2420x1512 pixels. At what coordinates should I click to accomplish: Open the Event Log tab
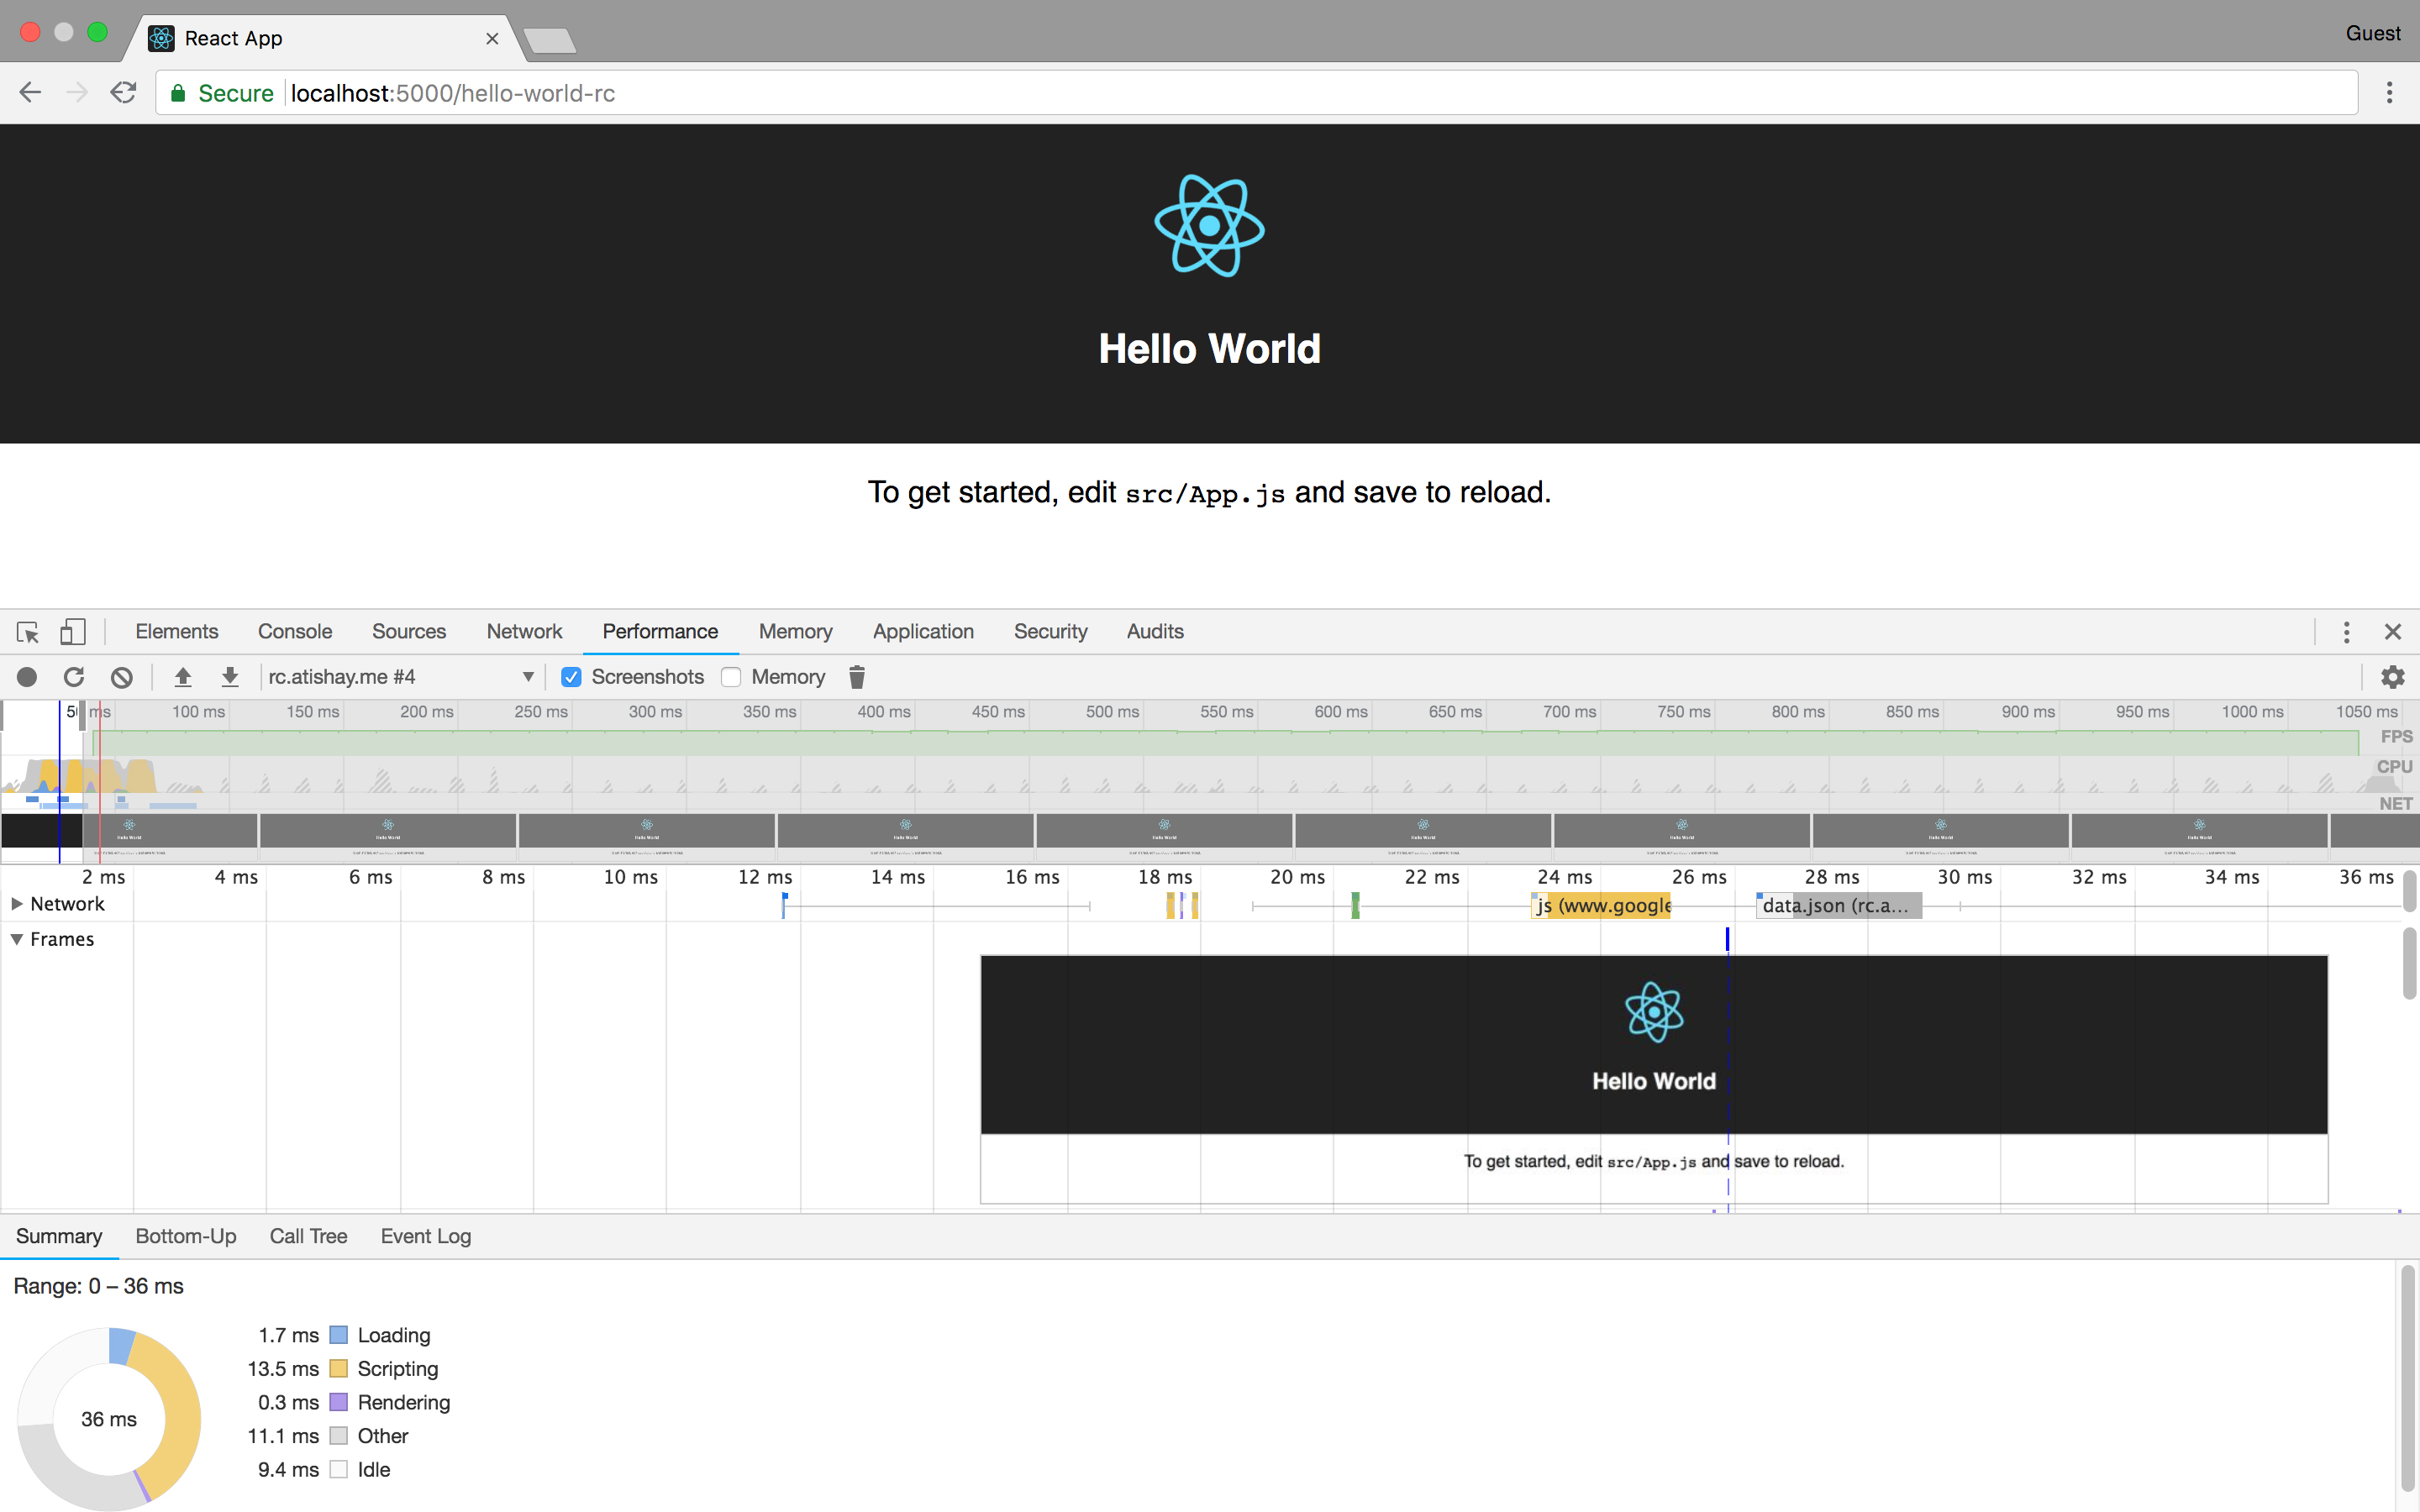[426, 1237]
